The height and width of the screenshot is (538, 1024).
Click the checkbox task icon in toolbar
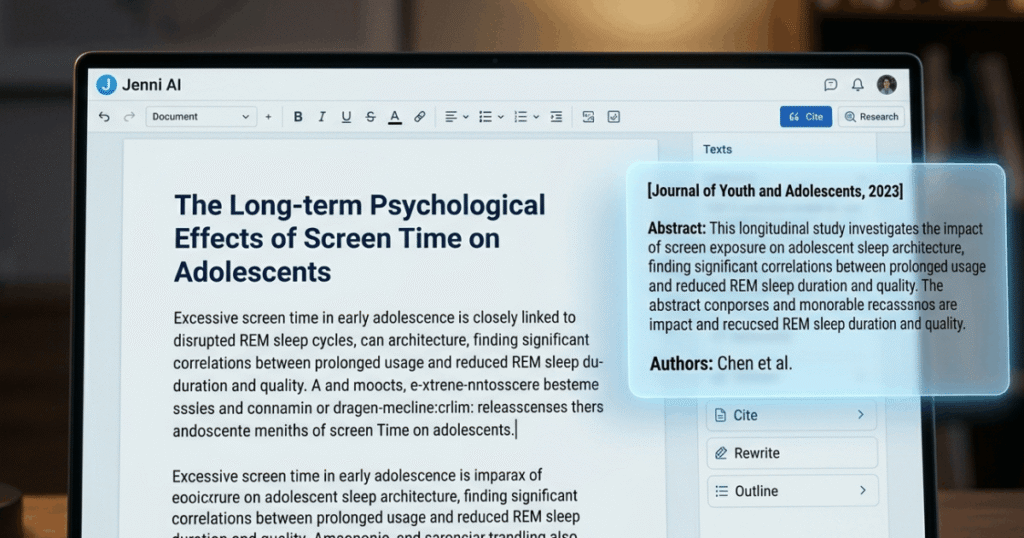coord(614,117)
